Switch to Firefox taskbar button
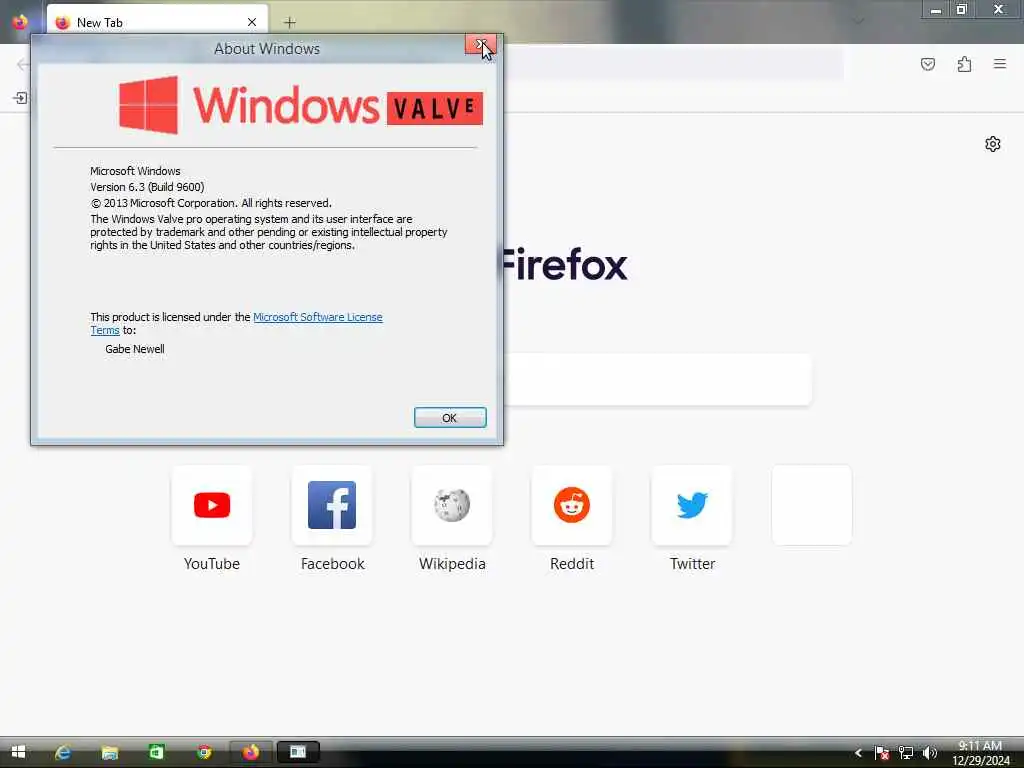Image resolution: width=1024 pixels, height=768 pixels. [251, 752]
